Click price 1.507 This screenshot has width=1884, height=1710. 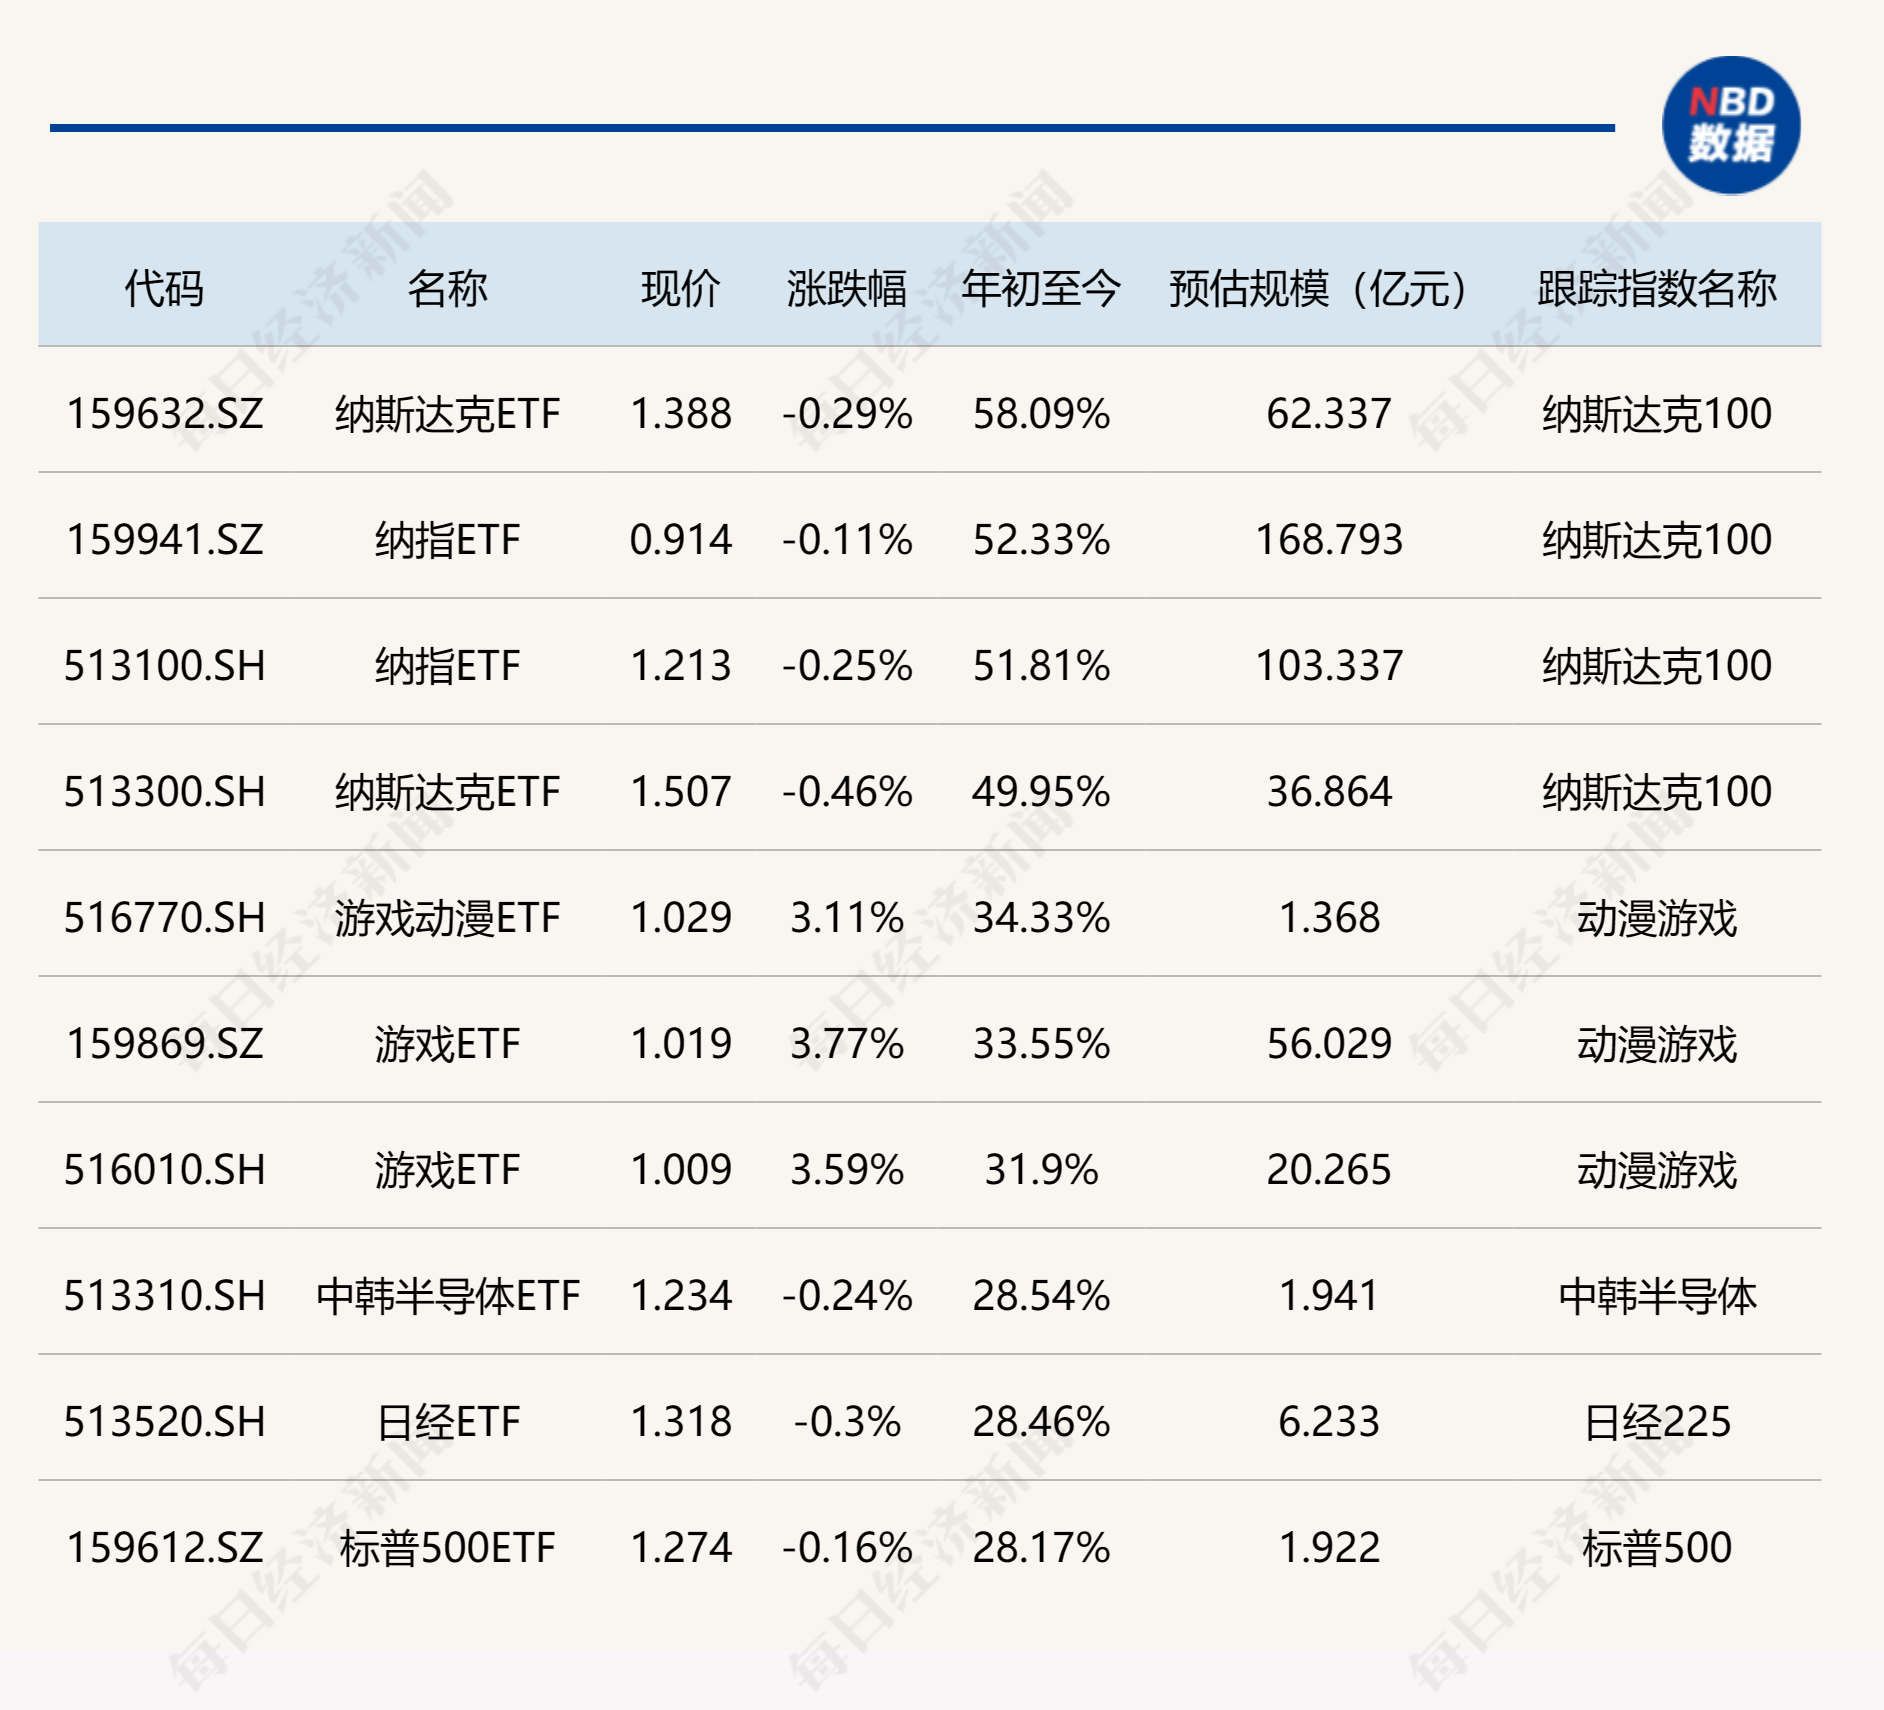click(x=681, y=792)
